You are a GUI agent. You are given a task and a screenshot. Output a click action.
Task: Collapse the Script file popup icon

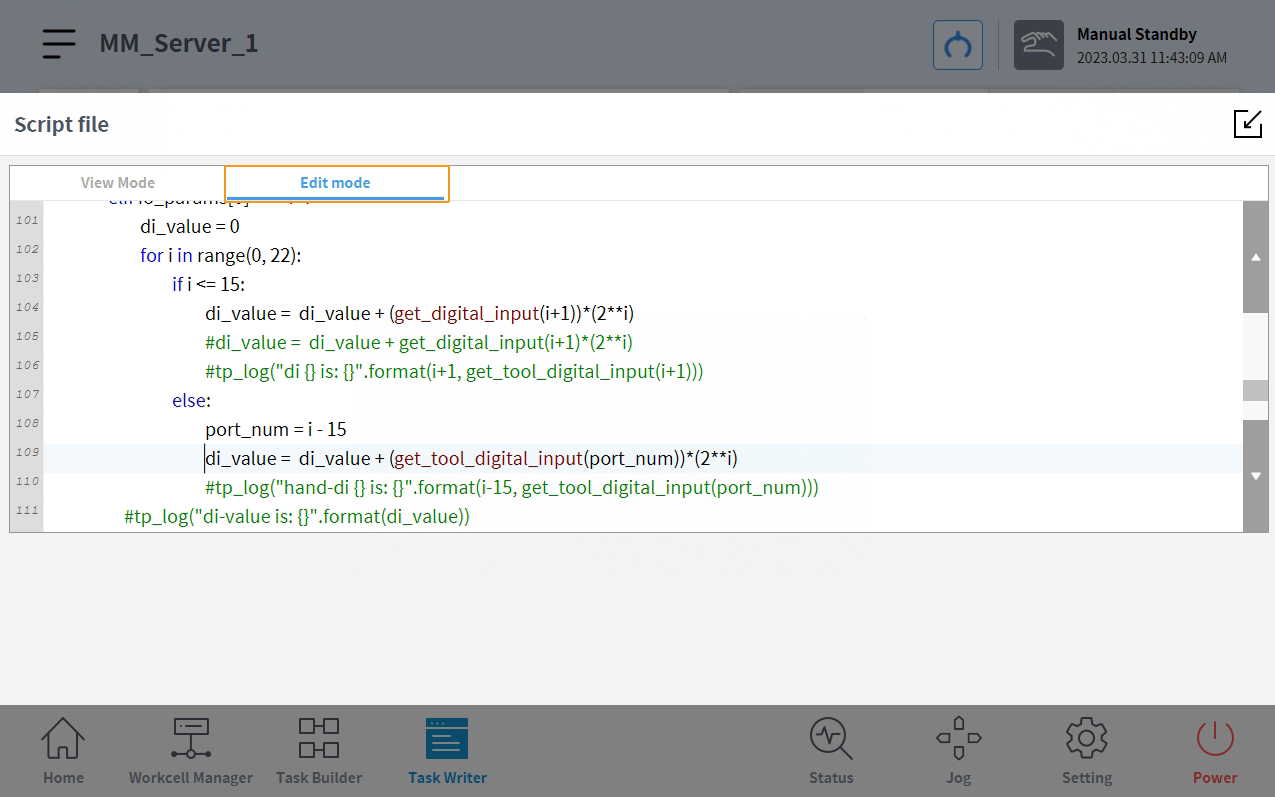(1247, 124)
